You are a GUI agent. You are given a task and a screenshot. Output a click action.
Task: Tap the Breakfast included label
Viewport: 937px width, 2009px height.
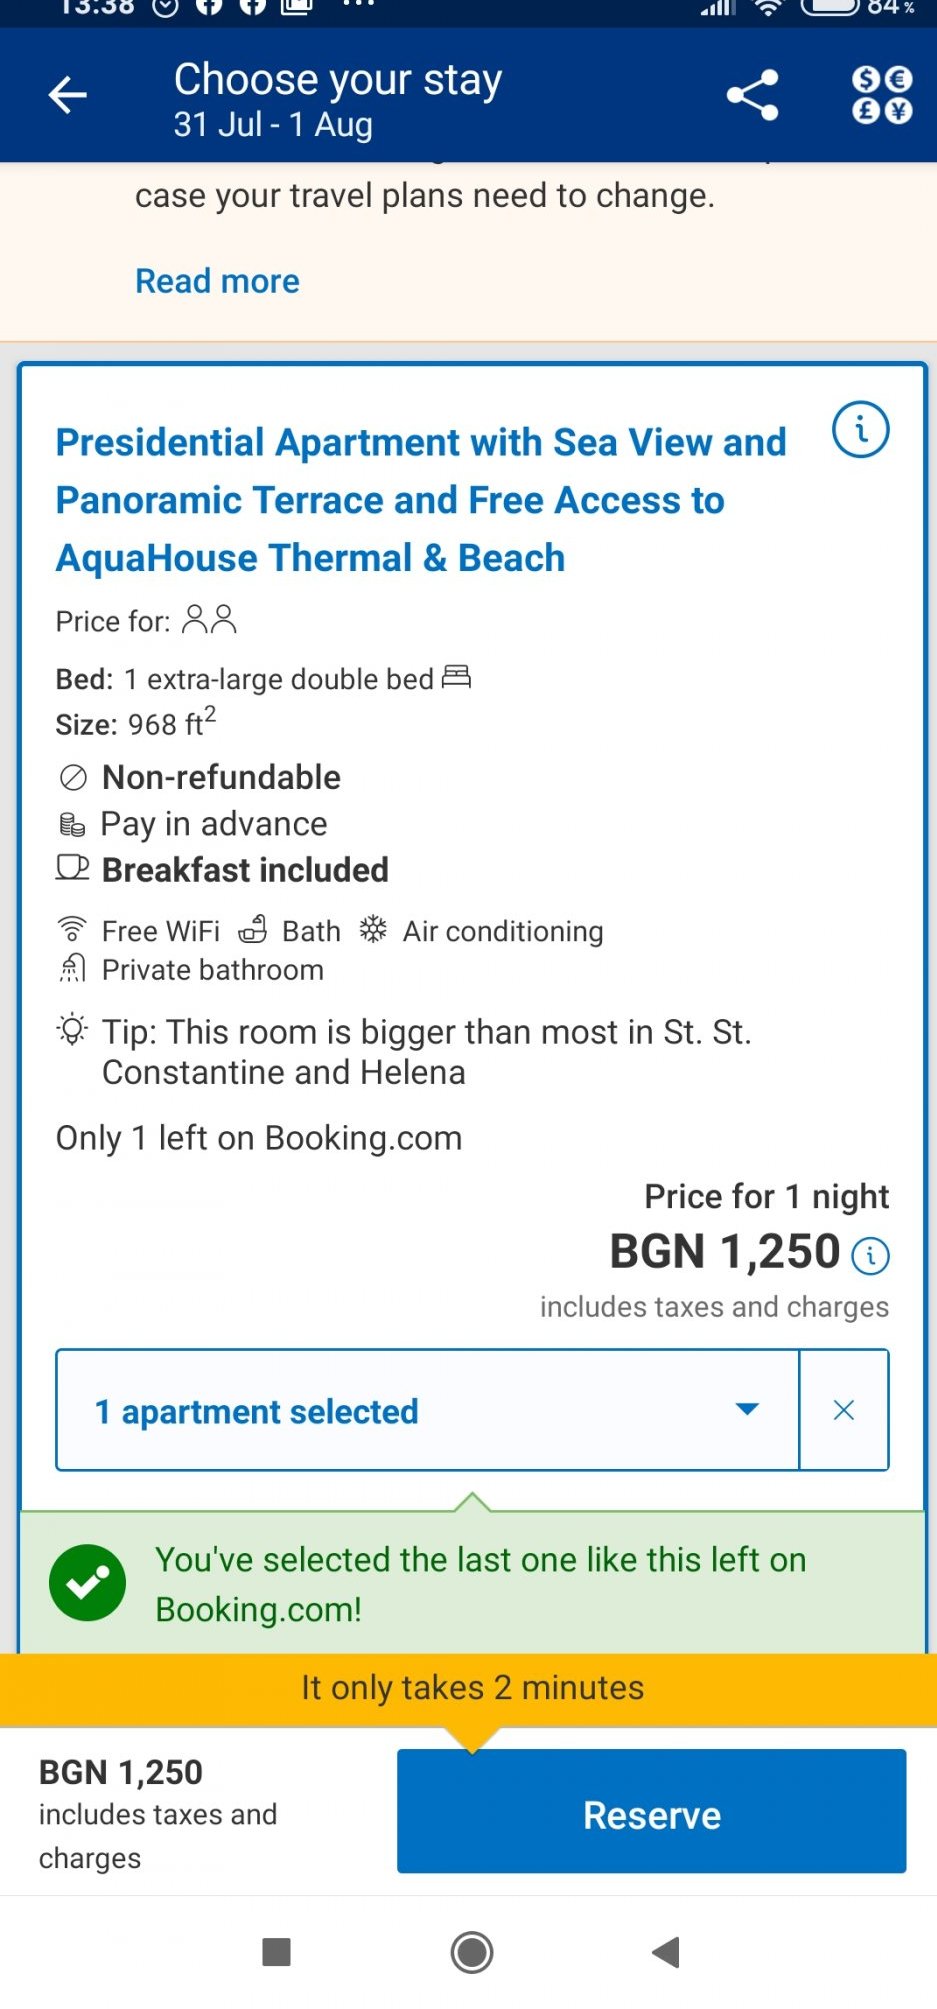point(245,870)
